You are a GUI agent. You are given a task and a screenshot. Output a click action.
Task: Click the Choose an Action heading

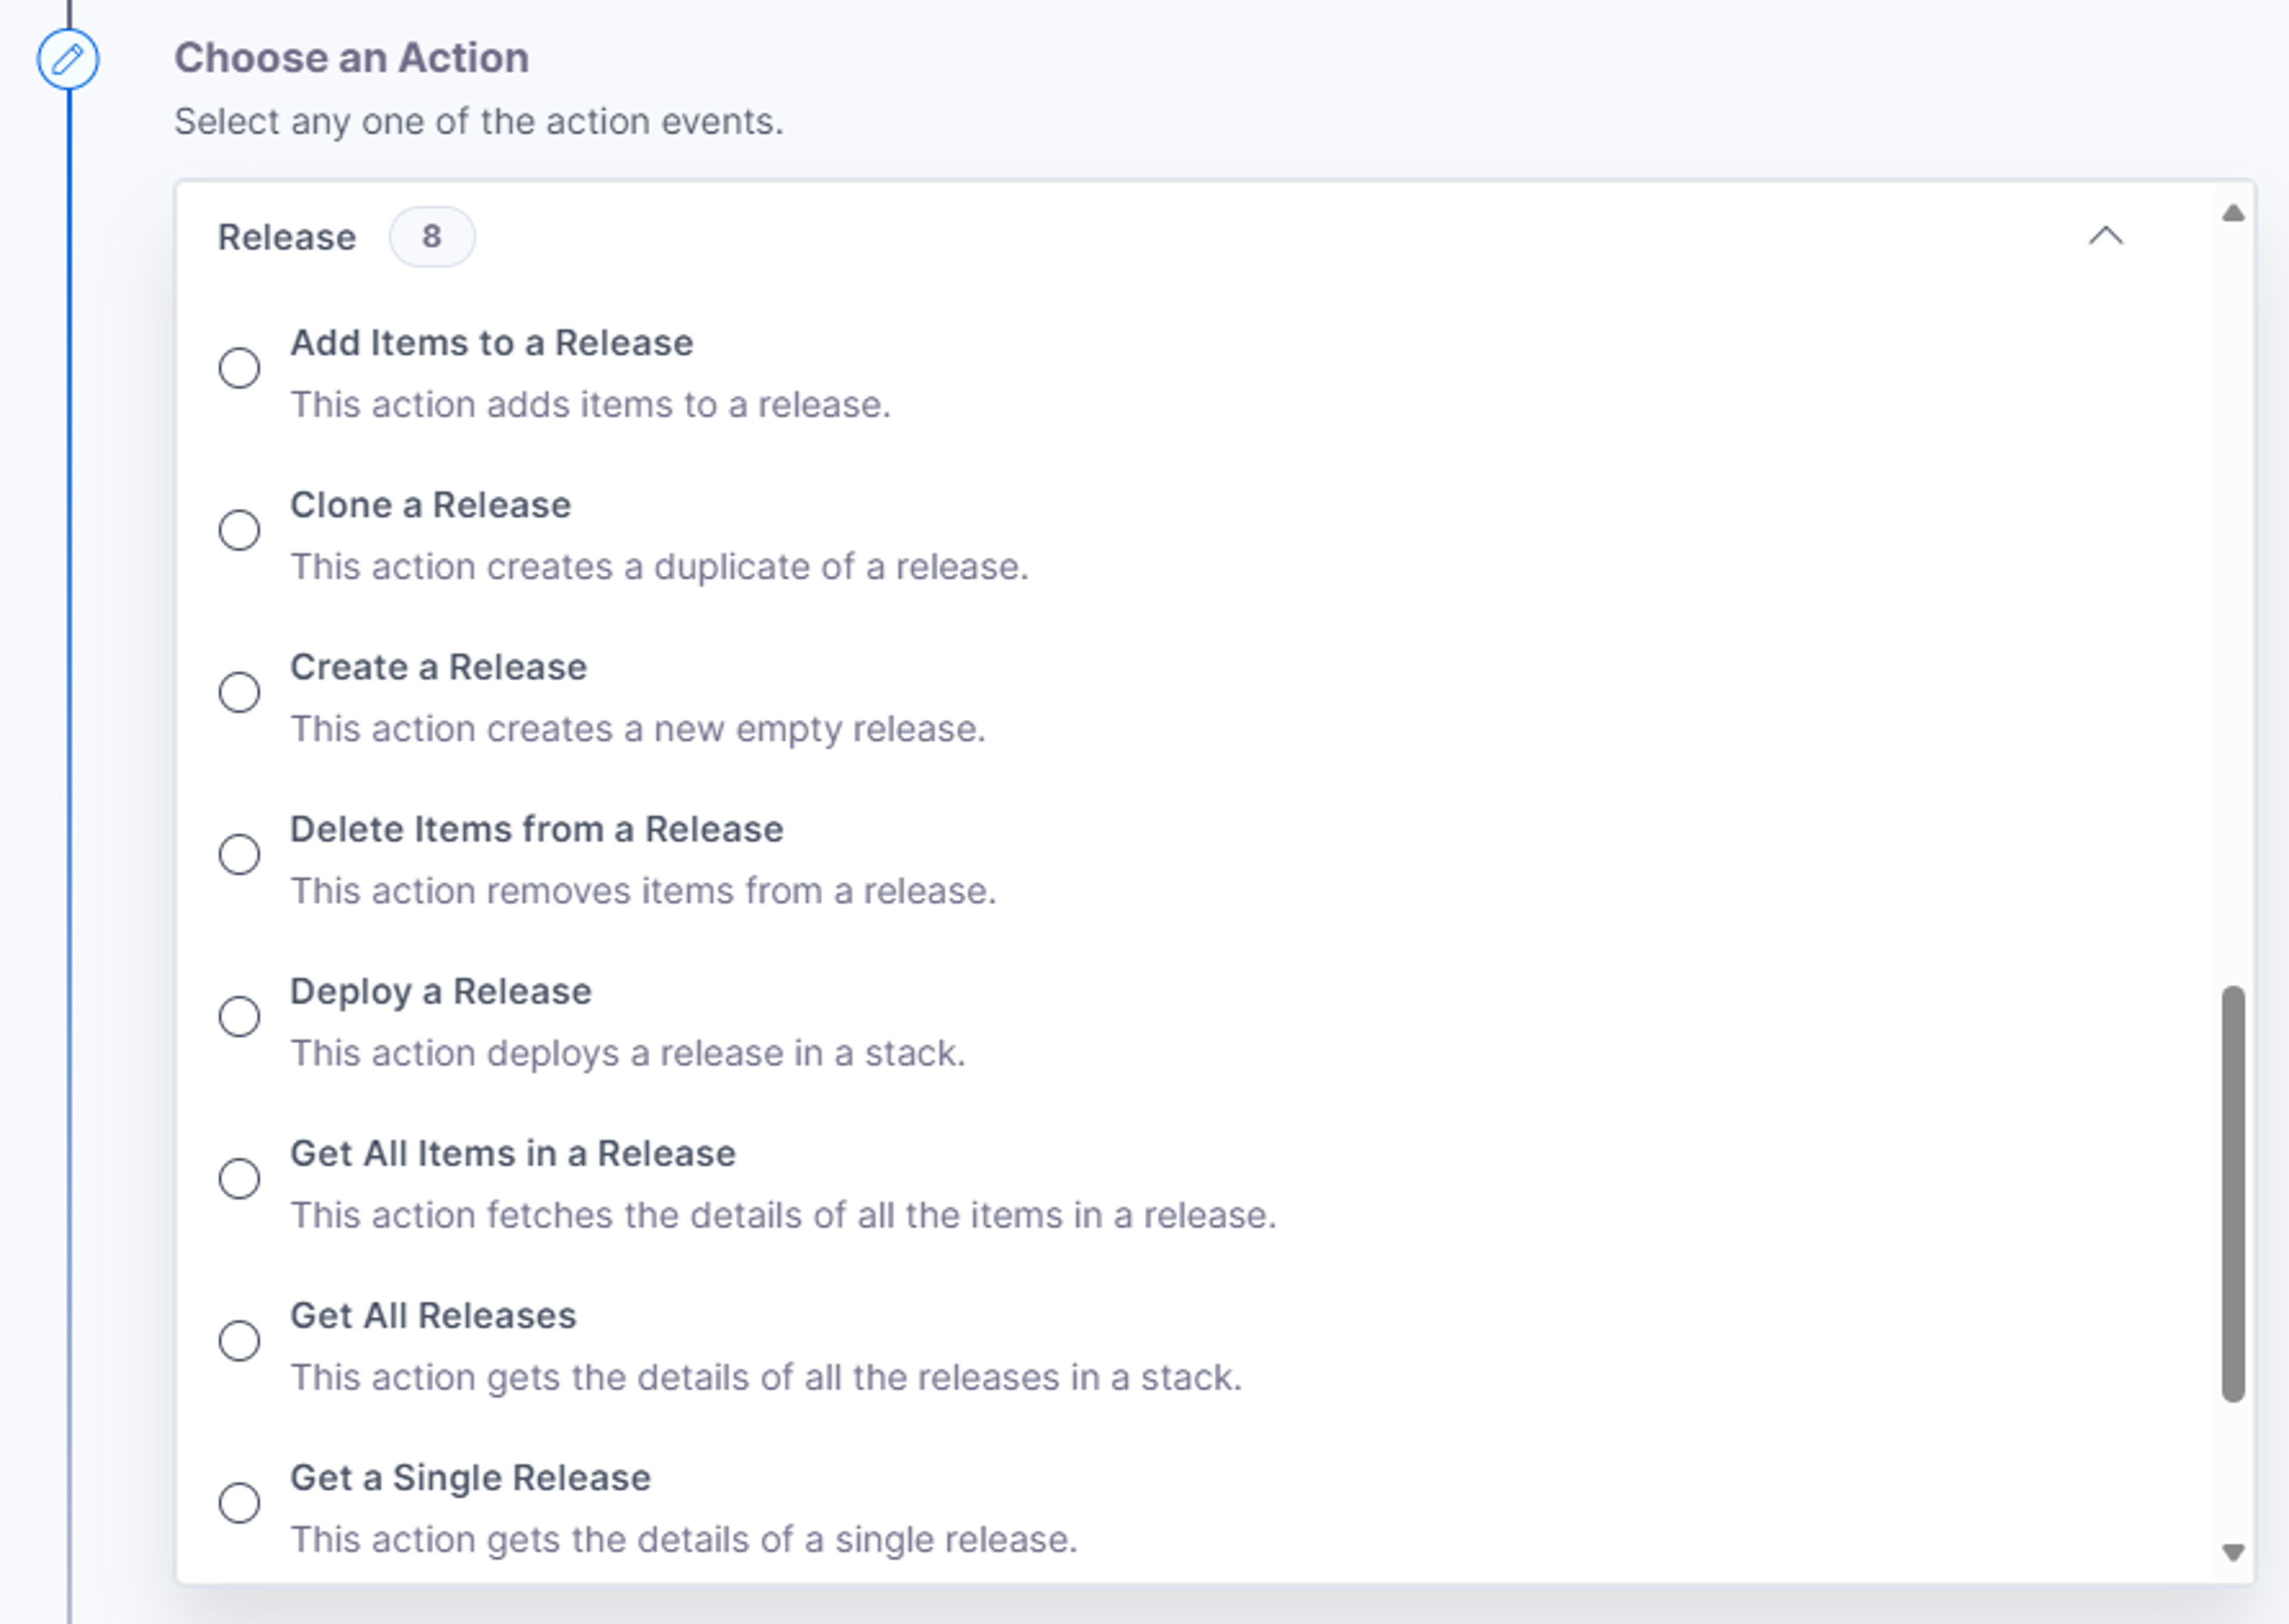pos(351,58)
